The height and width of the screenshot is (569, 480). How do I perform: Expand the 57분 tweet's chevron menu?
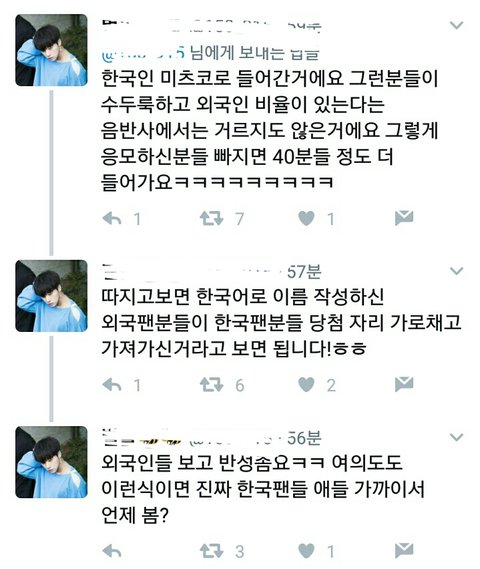click(x=456, y=271)
